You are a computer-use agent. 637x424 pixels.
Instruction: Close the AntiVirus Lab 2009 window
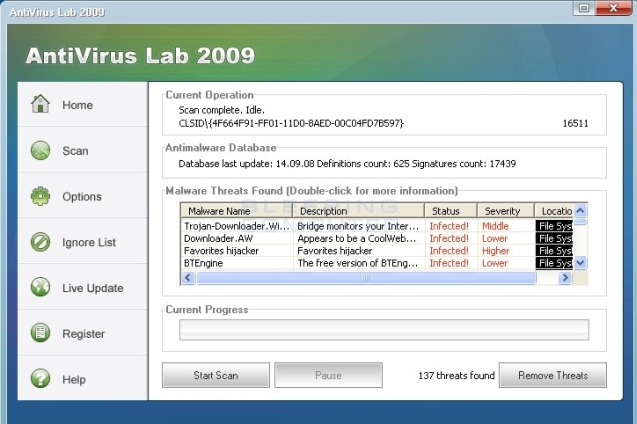click(x=613, y=8)
